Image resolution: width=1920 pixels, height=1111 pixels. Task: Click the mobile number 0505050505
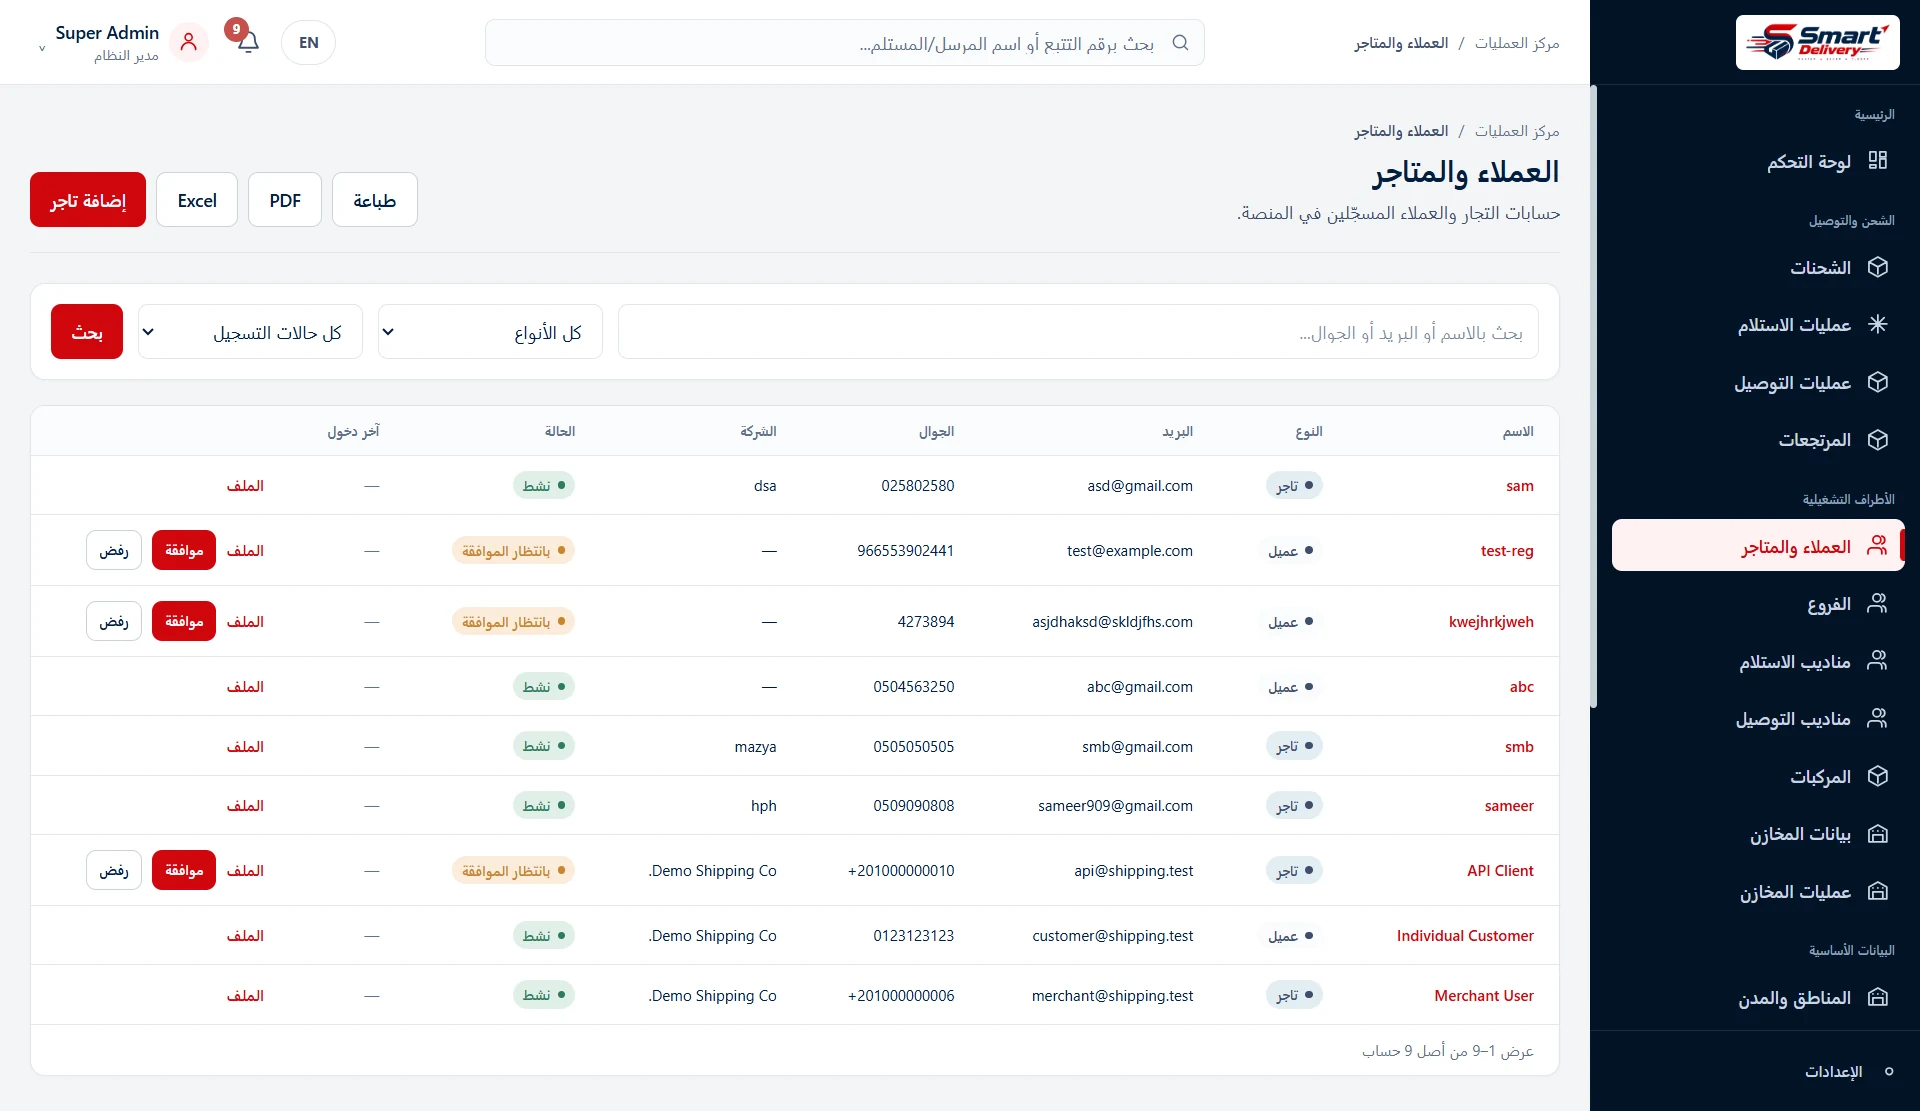pyautogui.click(x=914, y=747)
